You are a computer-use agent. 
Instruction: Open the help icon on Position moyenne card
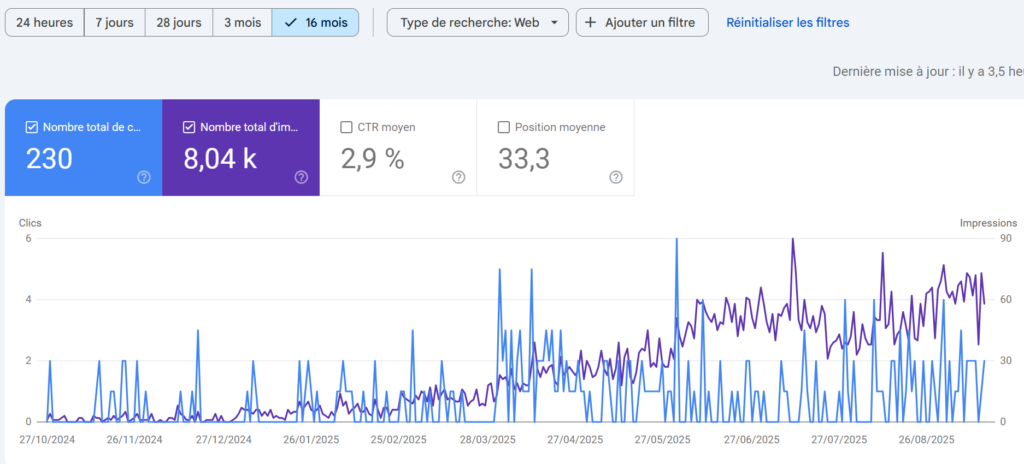click(616, 177)
